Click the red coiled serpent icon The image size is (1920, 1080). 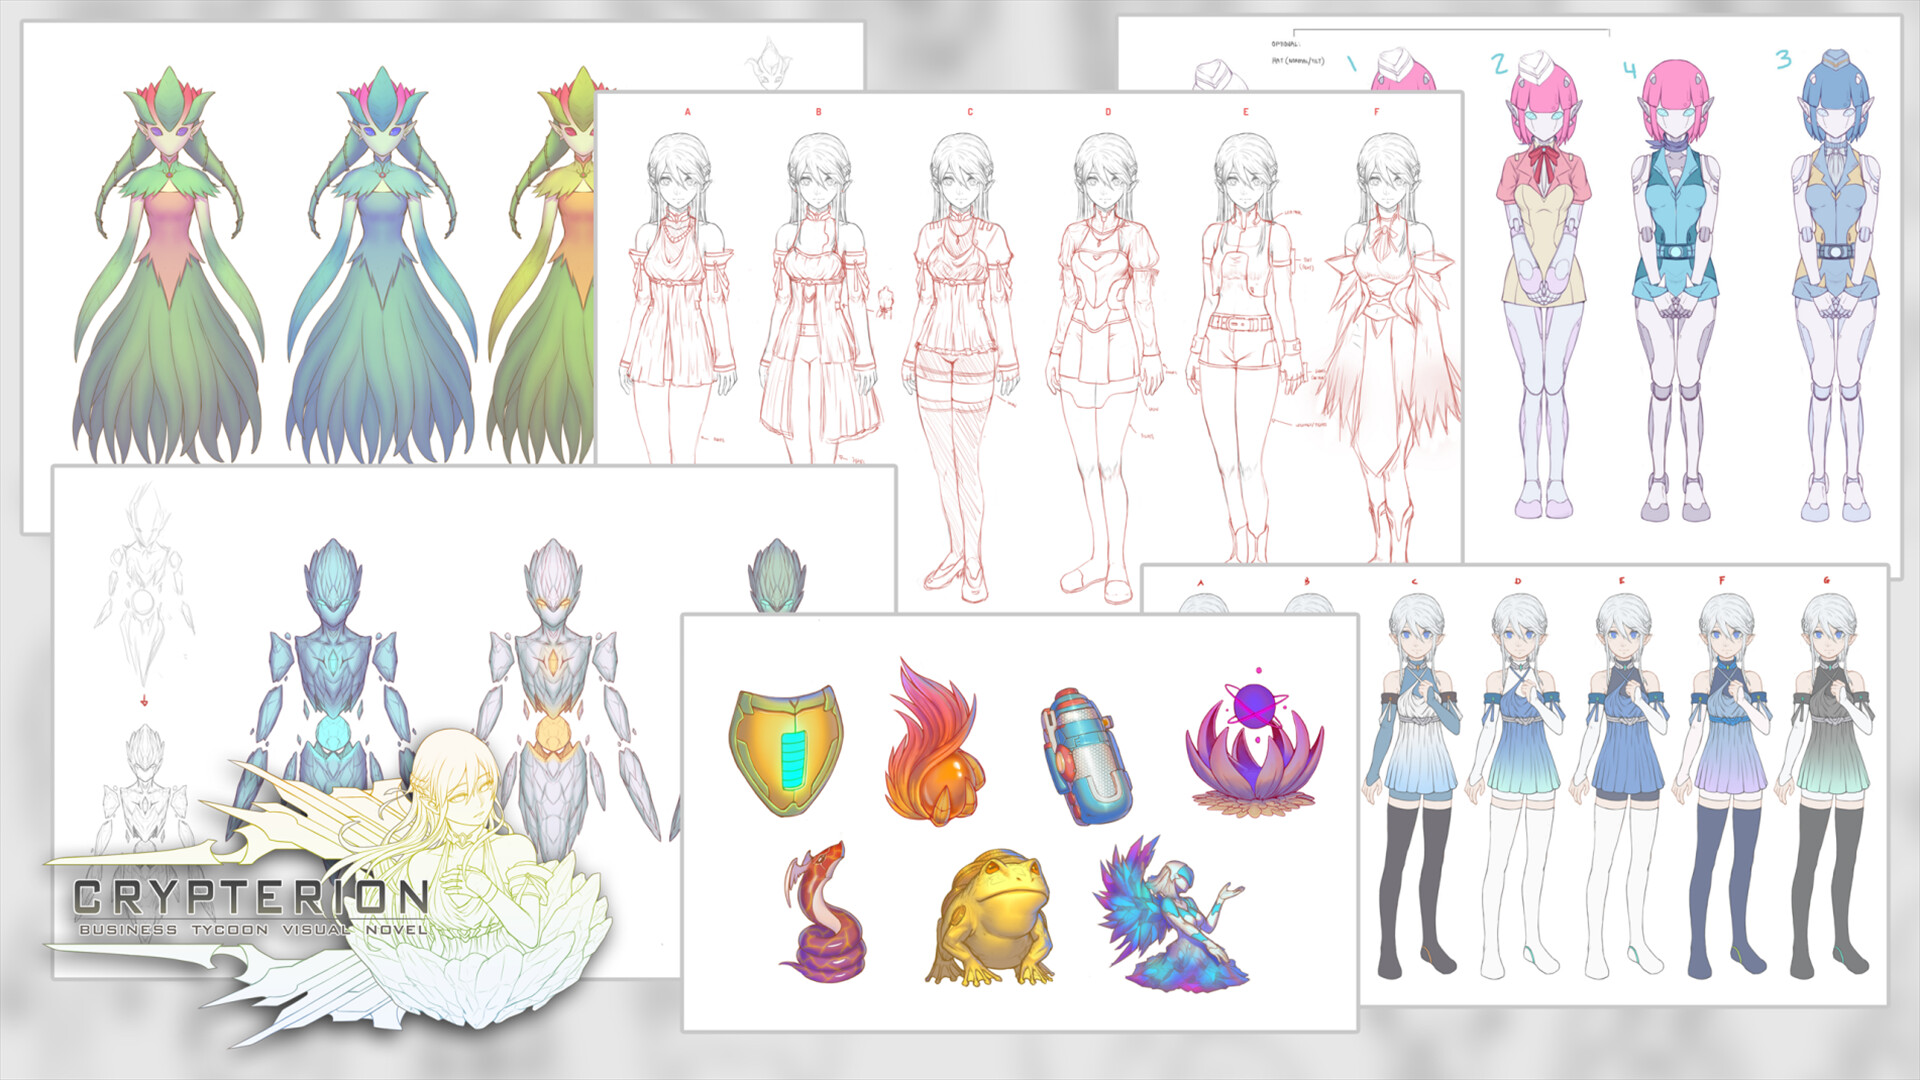click(822, 912)
